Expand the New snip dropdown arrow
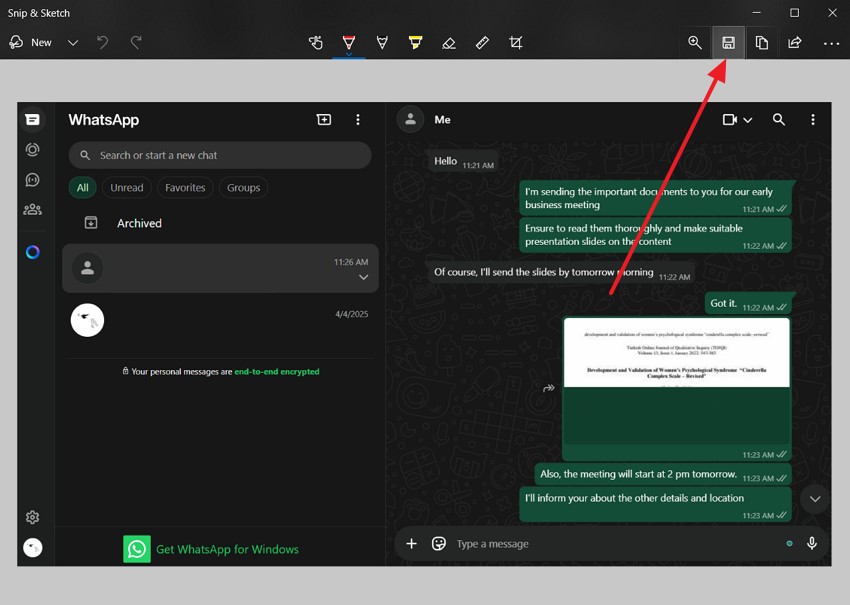This screenshot has width=850, height=605. pos(73,43)
